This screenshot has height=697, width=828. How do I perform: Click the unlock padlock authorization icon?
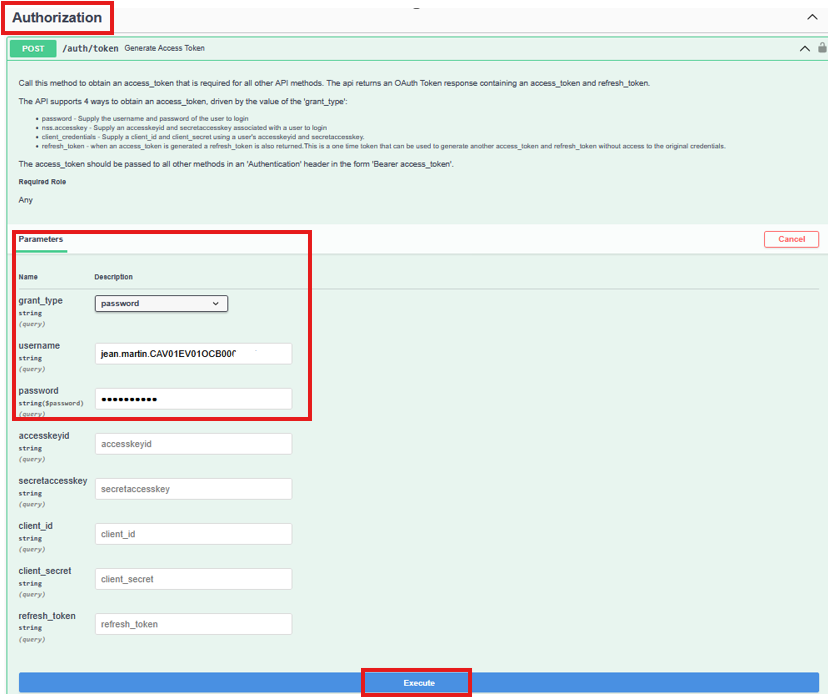pyautogui.click(x=822, y=48)
